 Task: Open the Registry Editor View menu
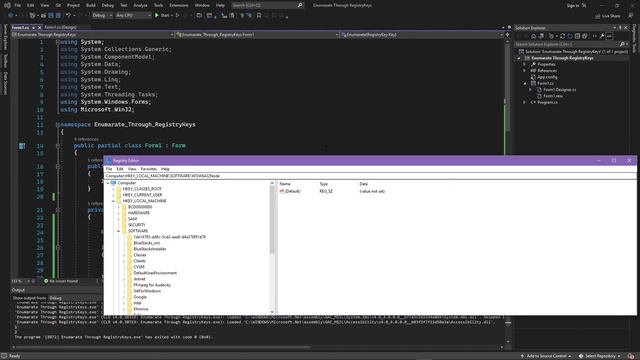[132, 169]
